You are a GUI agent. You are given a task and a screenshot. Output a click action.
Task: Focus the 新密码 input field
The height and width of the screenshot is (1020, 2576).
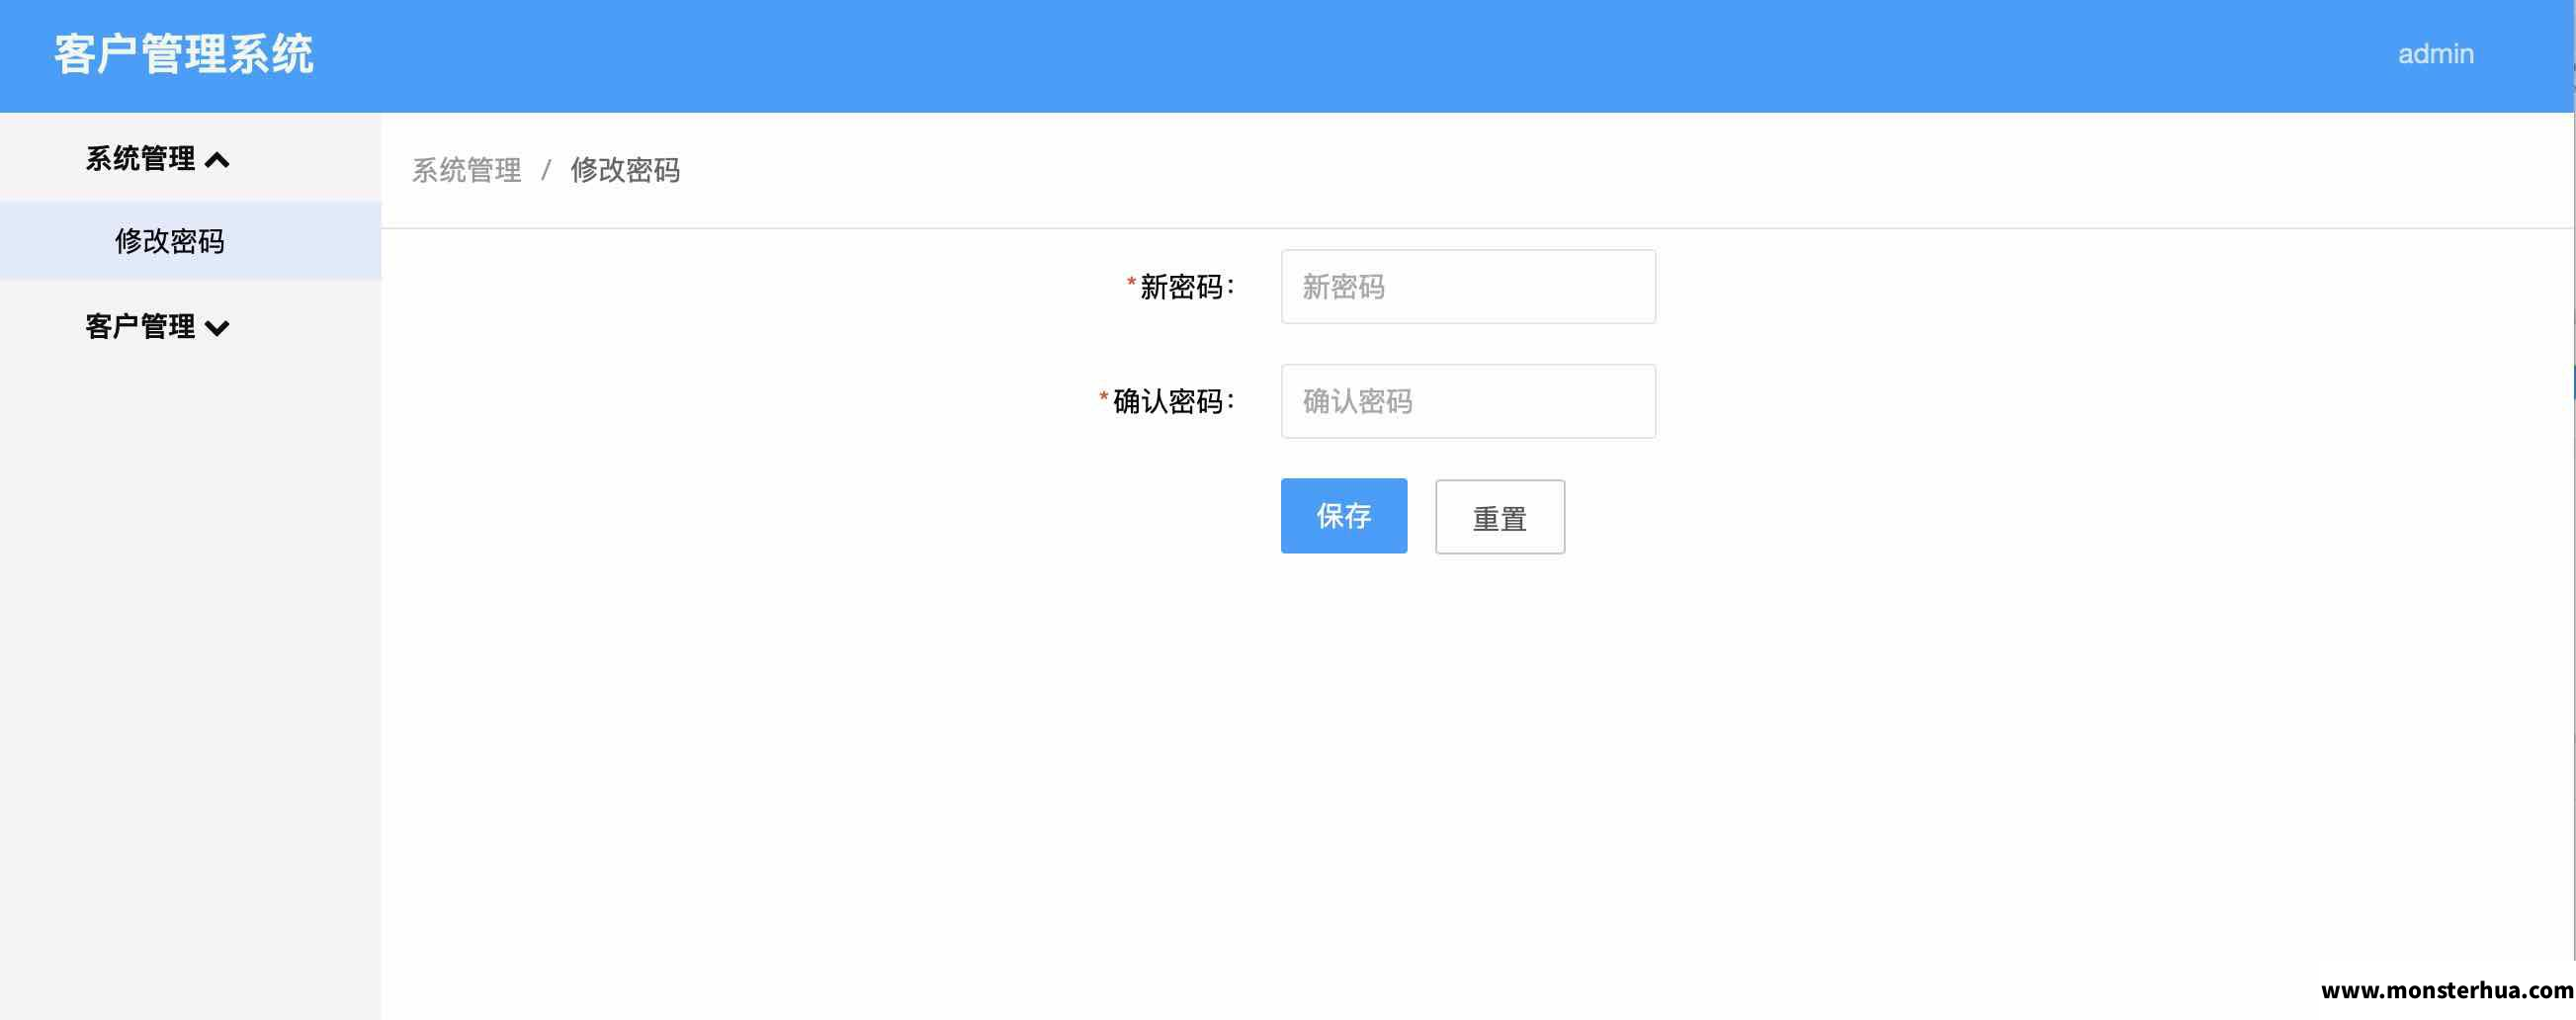point(1467,287)
